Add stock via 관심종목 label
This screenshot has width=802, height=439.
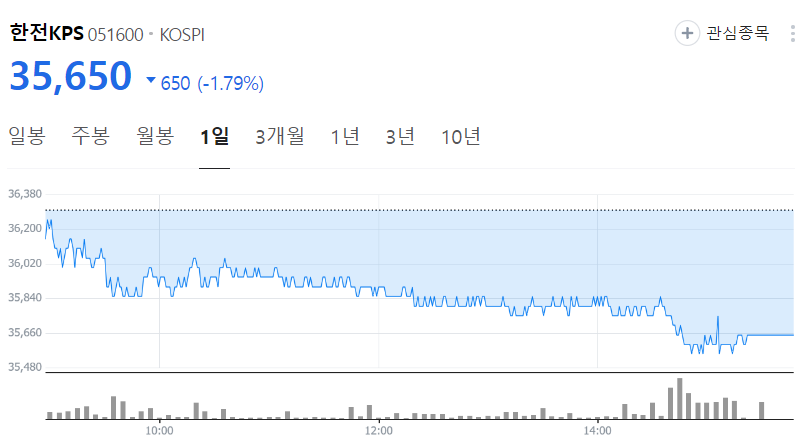(738, 33)
